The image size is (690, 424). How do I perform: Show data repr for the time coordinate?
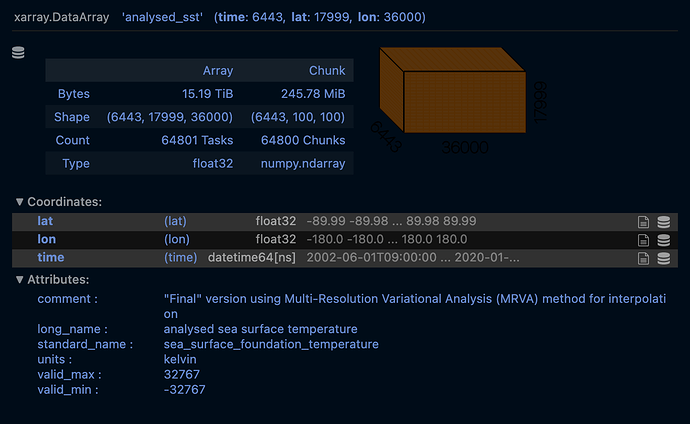coord(664,258)
